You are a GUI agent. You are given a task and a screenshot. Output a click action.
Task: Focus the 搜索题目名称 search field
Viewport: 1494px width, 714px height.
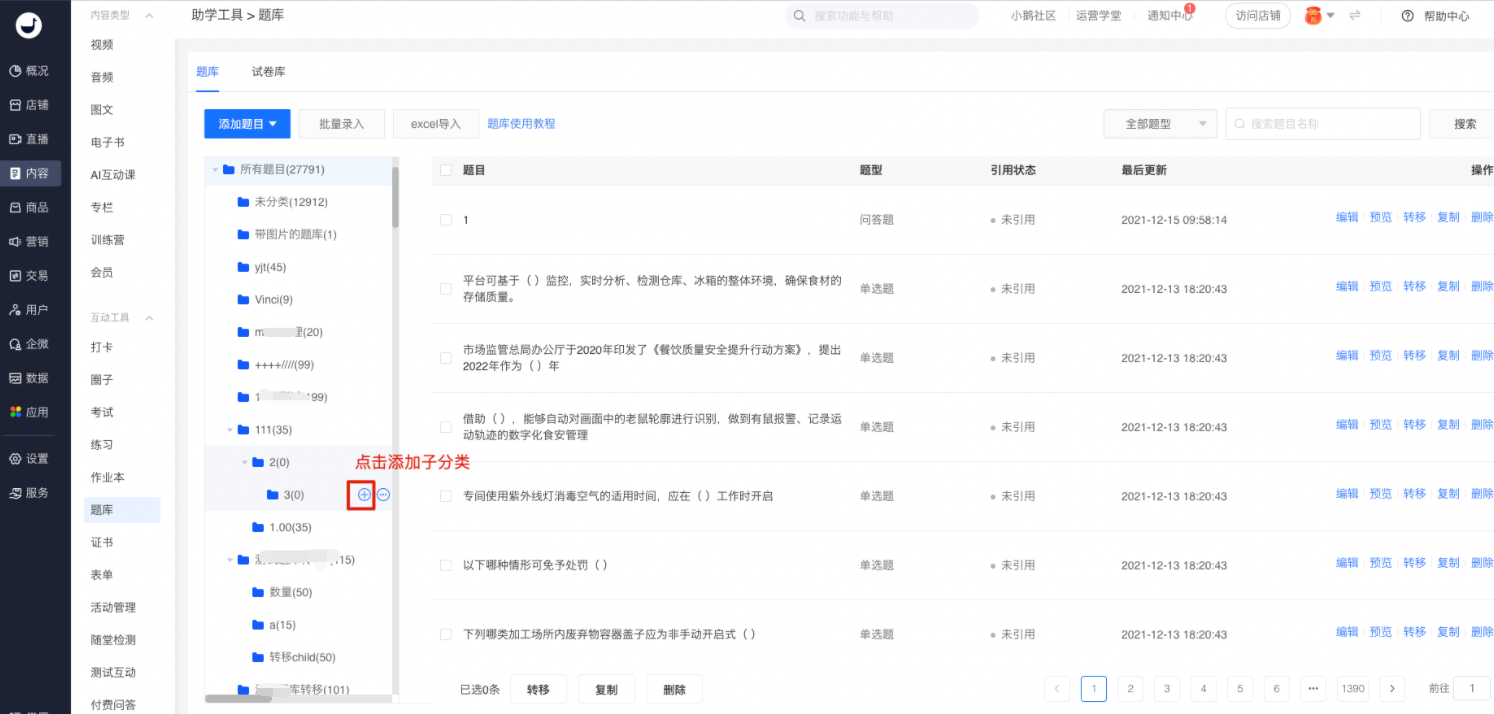[x=1323, y=124]
